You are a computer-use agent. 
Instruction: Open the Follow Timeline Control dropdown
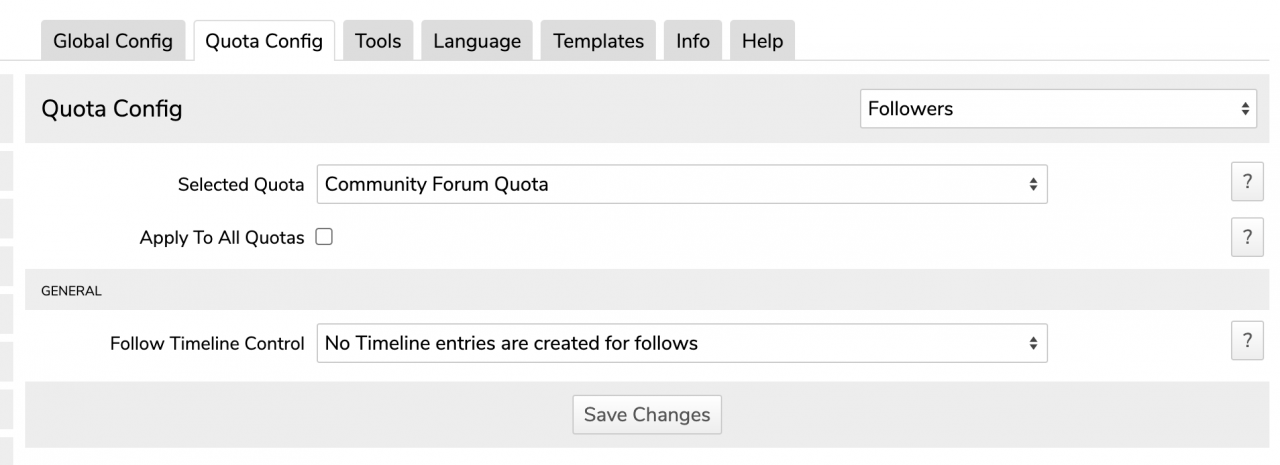pyautogui.click(x=681, y=343)
